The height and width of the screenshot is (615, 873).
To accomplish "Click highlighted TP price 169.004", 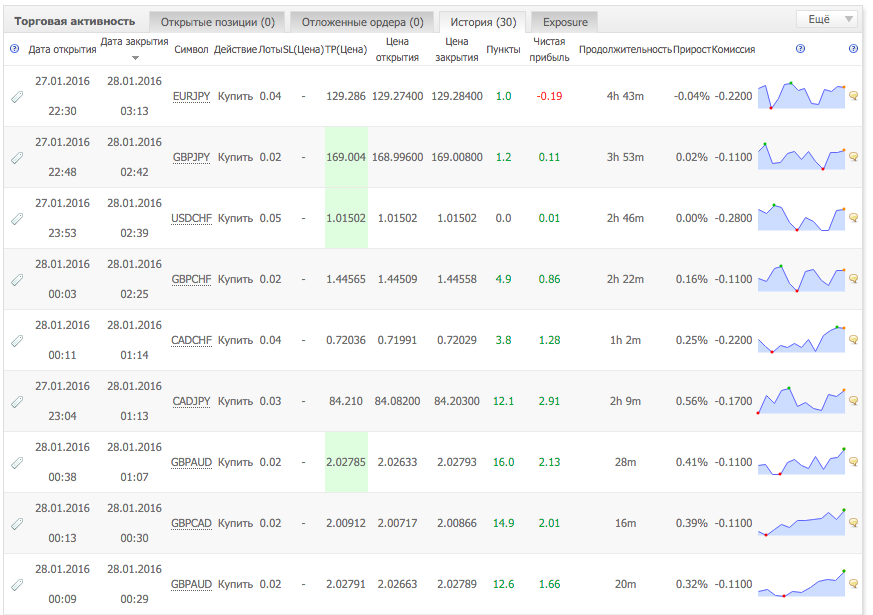I will click(x=346, y=157).
